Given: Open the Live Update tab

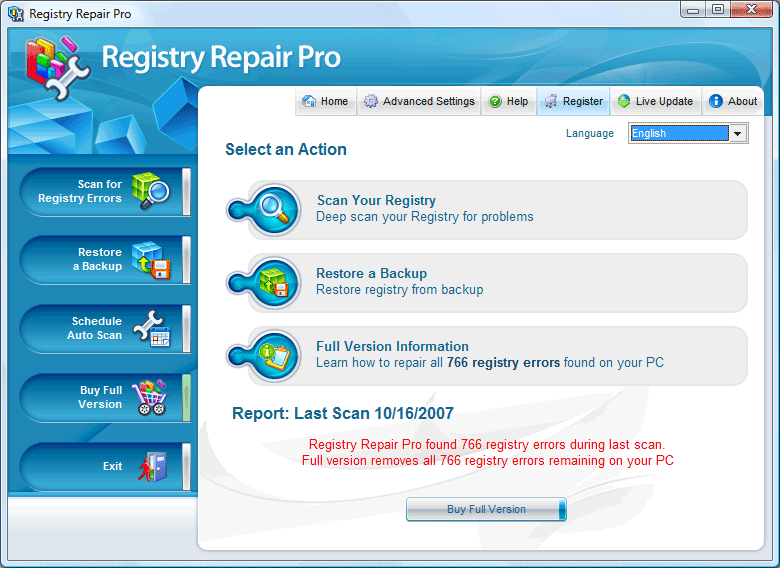Looking at the screenshot, I should (655, 101).
